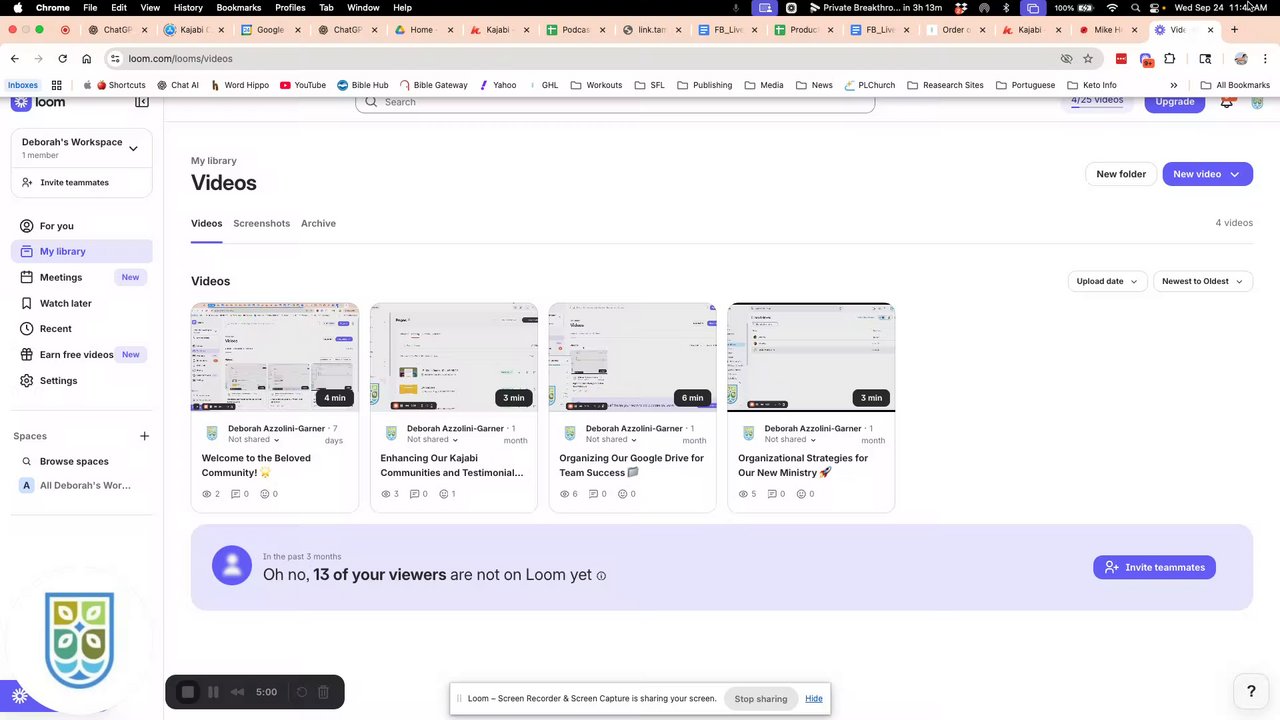1280x720 pixels.
Task: Open sharing dropdown on Organizational Strategies video
Action: point(791,440)
